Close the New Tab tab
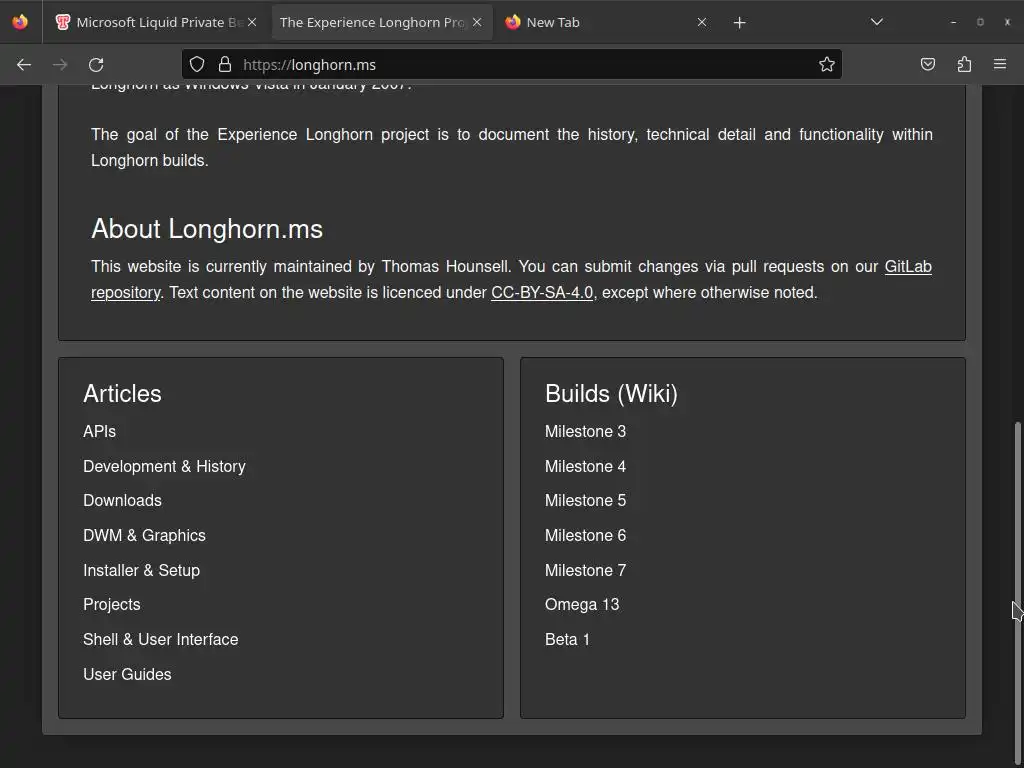1024x768 pixels. (x=702, y=22)
